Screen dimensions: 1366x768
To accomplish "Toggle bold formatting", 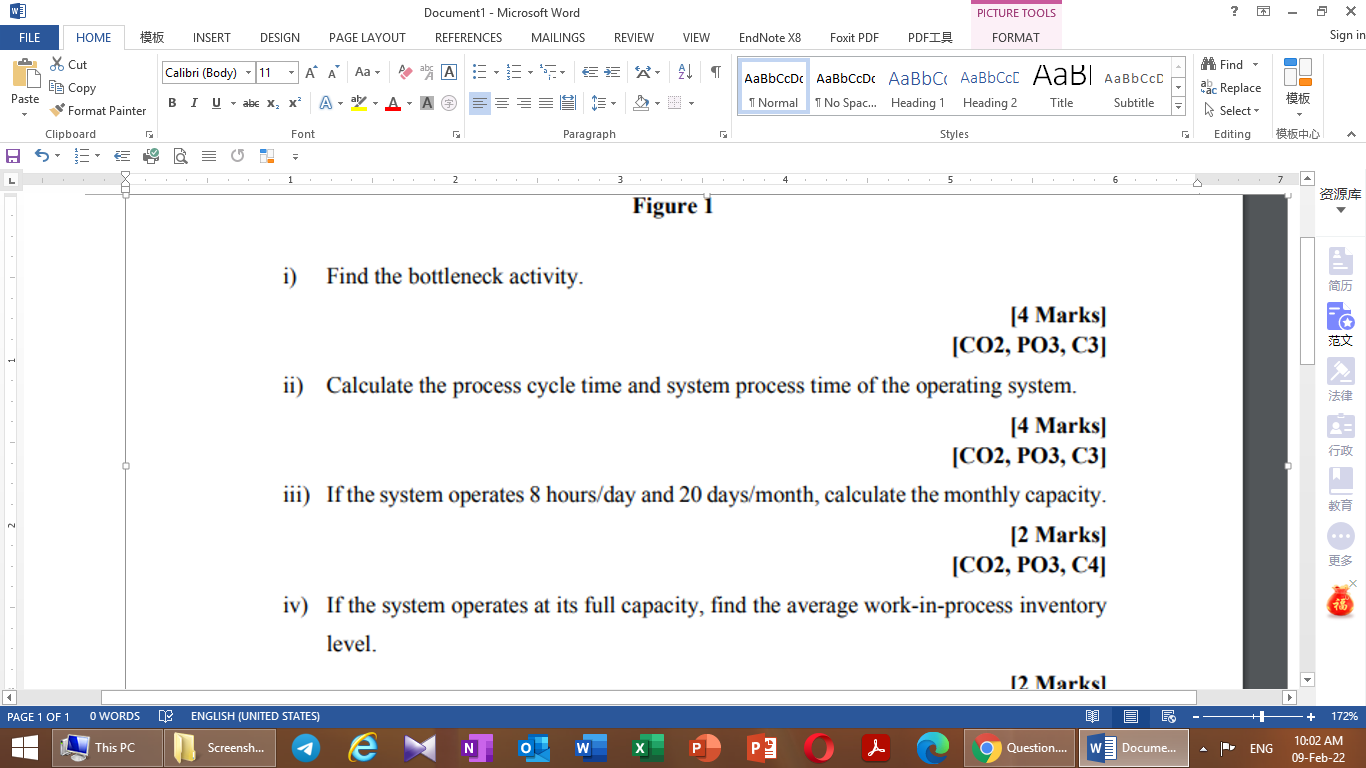I will tap(172, 103).
